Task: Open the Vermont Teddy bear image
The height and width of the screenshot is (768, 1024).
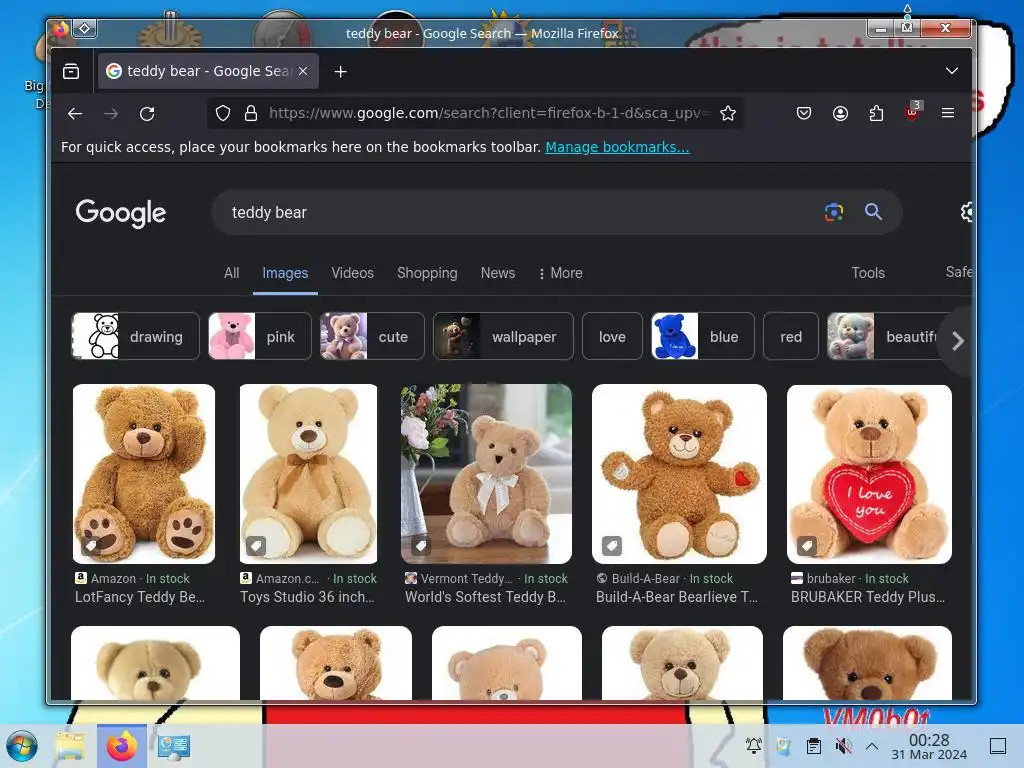Action: coord(486,473)
